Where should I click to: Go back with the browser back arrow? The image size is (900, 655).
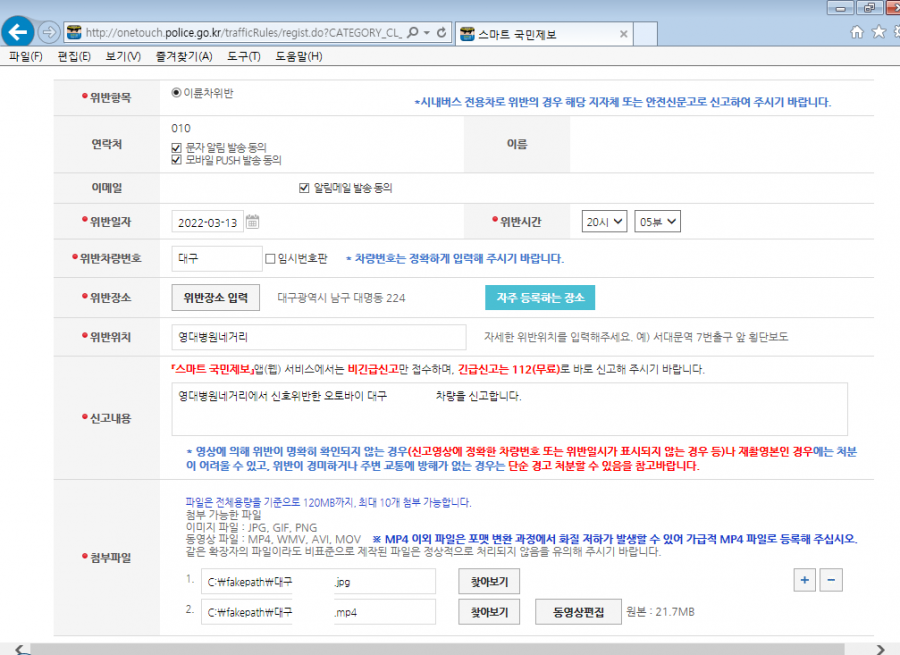pyautogui.click(x=18, y=32)
